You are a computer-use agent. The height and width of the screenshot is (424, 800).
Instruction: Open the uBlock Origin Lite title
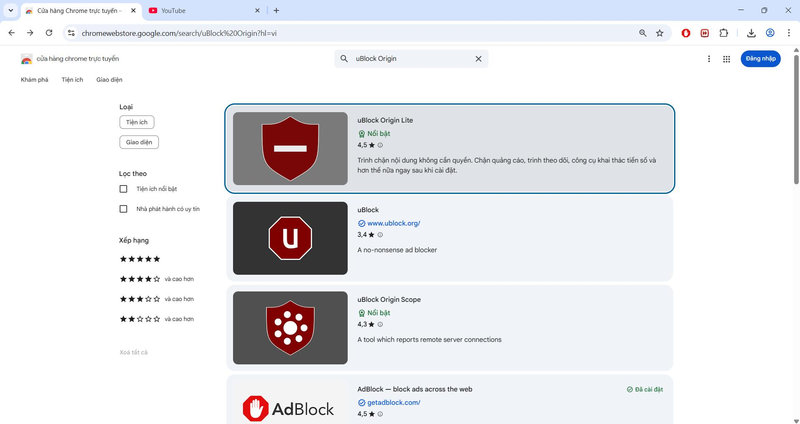[x=385, y=120]
